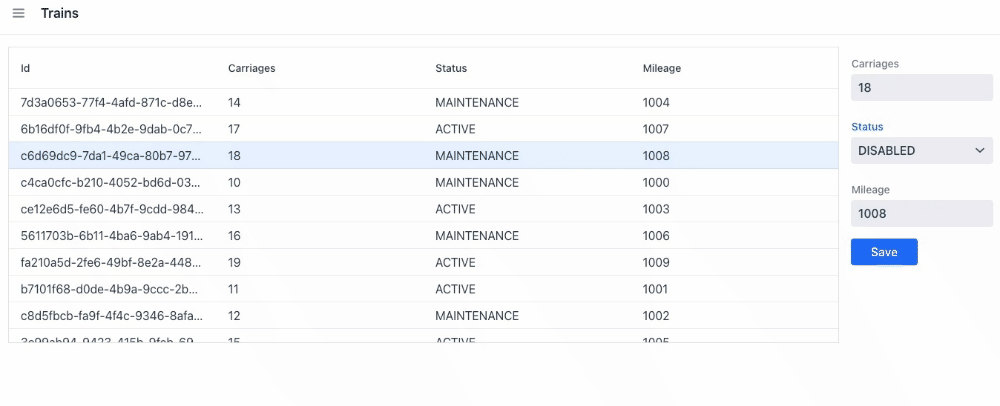Image resolution: width=1000 pixels, height=406 pixels.
Task: Select the row with mileage 1009
Action: click(656, 263)
